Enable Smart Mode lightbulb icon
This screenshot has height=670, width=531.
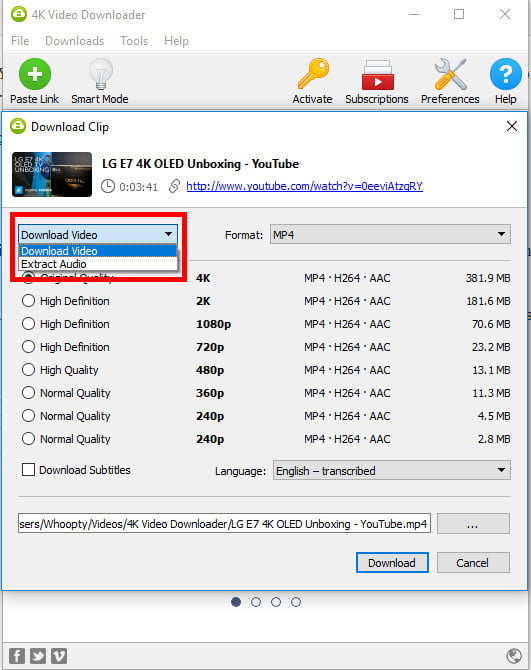coord(101,74)
